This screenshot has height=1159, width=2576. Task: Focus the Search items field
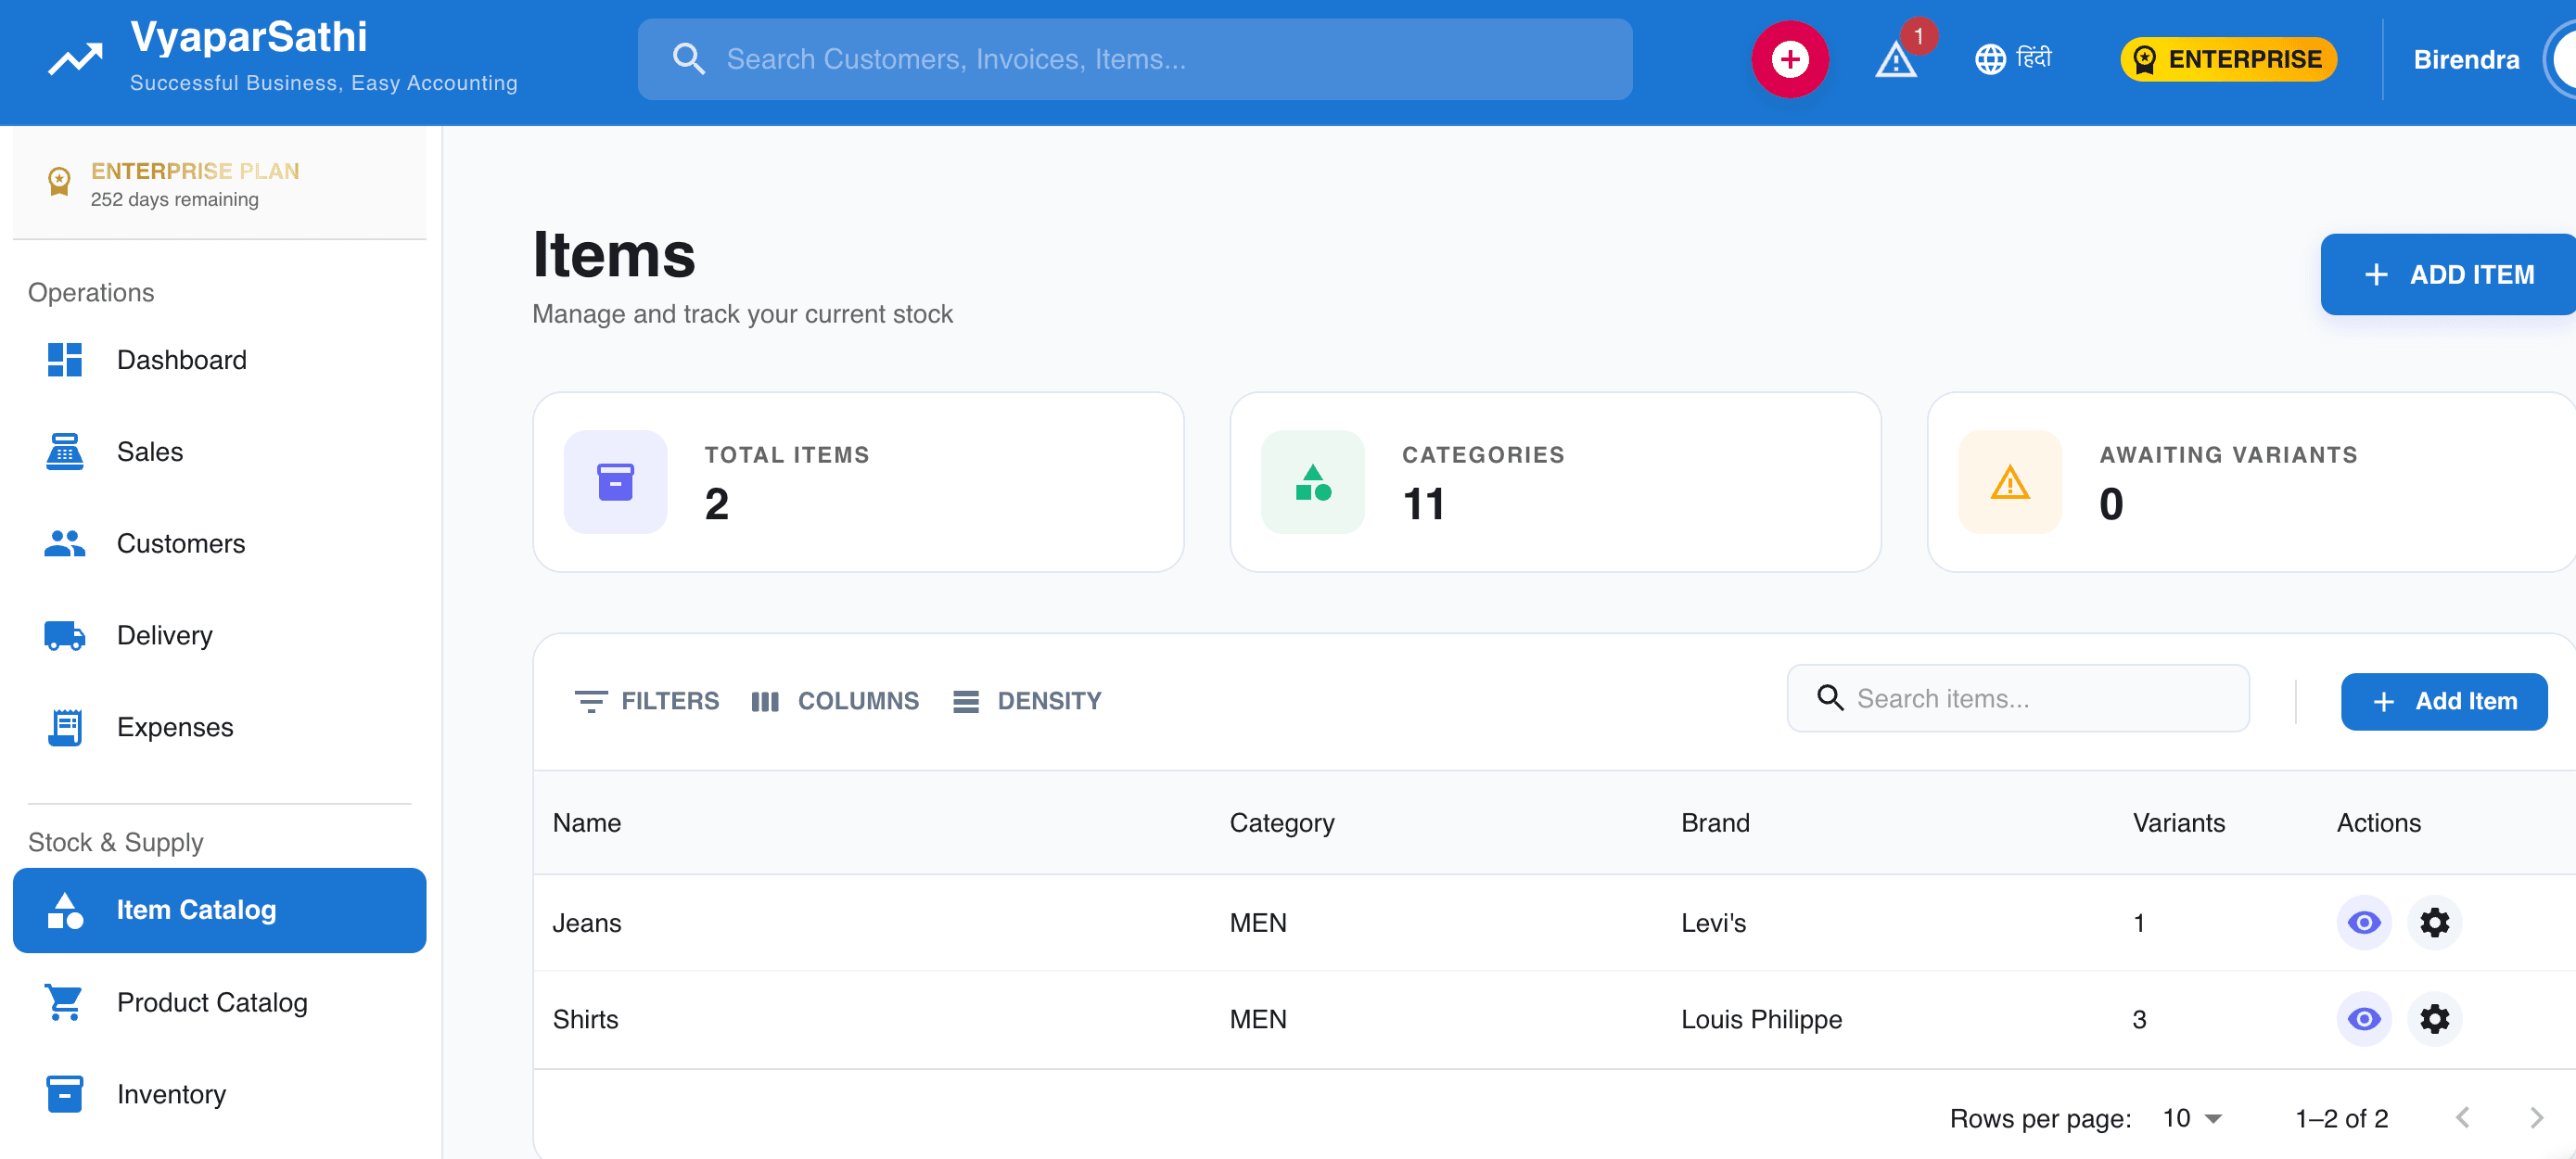point(2017,698)
